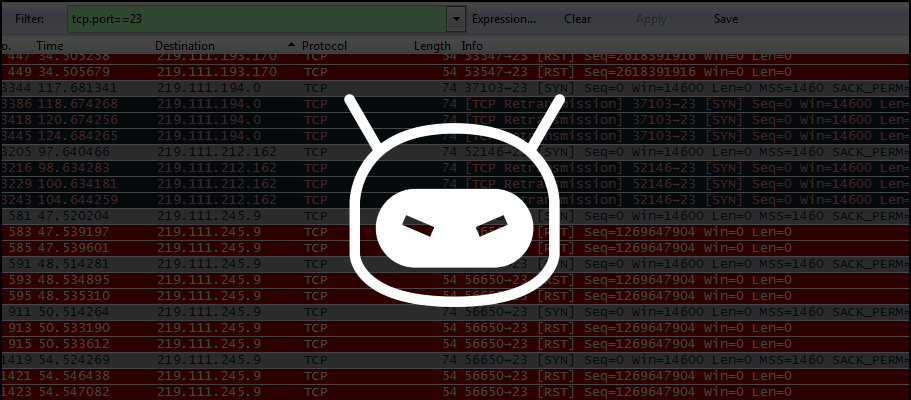Click the greyed-out Apply button
The width and height of the screenshot is (911, 400).
tap(651, 19)
